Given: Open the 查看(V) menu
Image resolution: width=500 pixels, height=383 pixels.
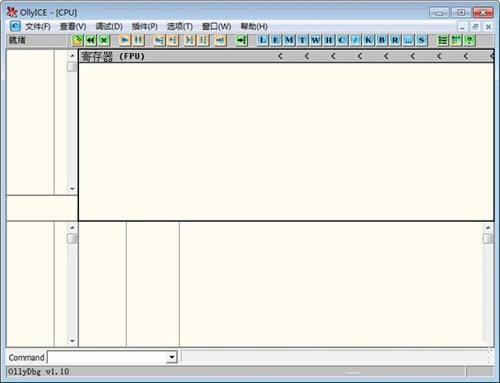Looking at the screenshot, I should coord(73,26).
